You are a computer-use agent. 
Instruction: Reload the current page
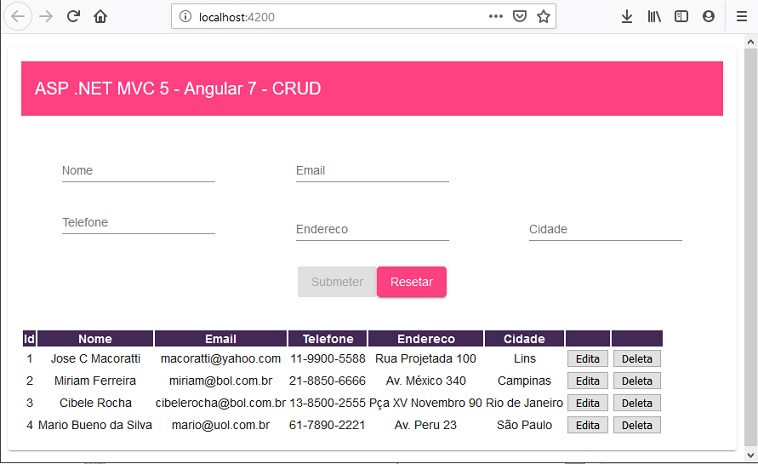(x=73, y=16)
